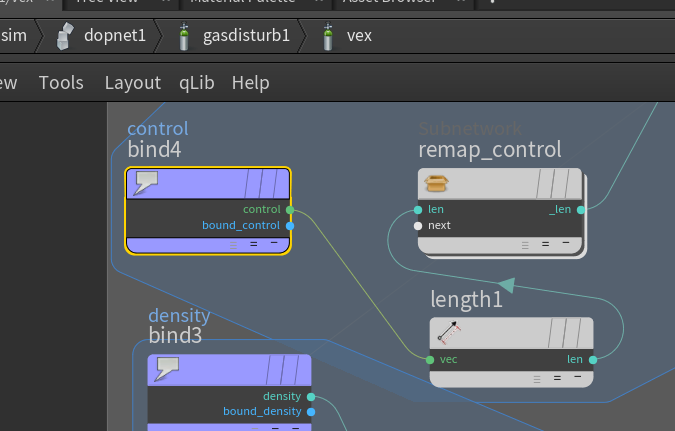Collapse length1 node with the minus button
The height and width of the screenshot is (431, 675).
pos(578,377)
